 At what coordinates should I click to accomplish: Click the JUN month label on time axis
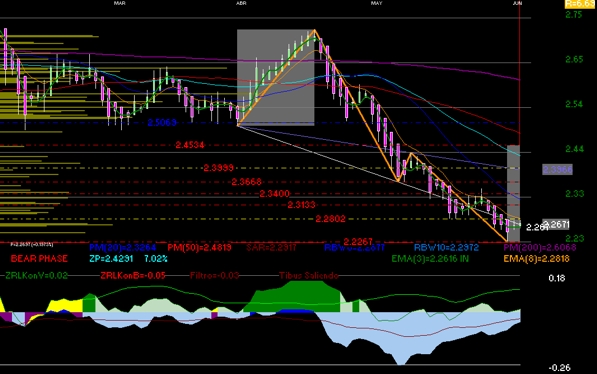tap(517, 3)
